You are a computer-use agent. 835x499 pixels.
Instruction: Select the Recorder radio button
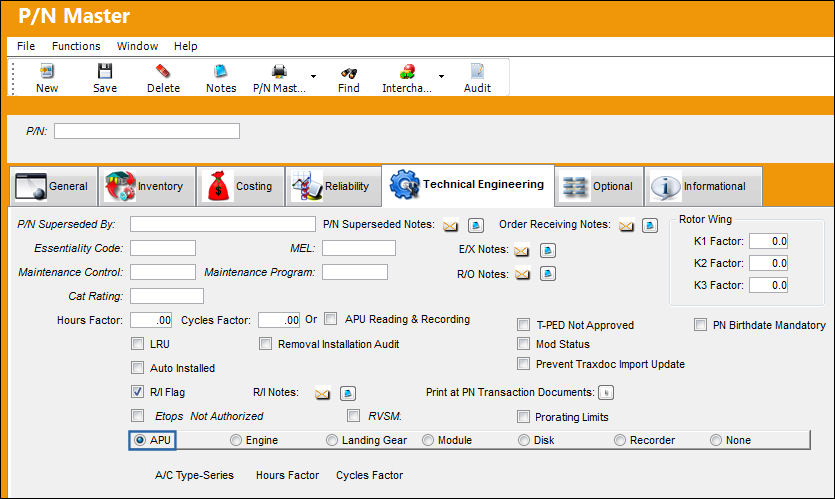pyautogui.click(x=620, y=440)
